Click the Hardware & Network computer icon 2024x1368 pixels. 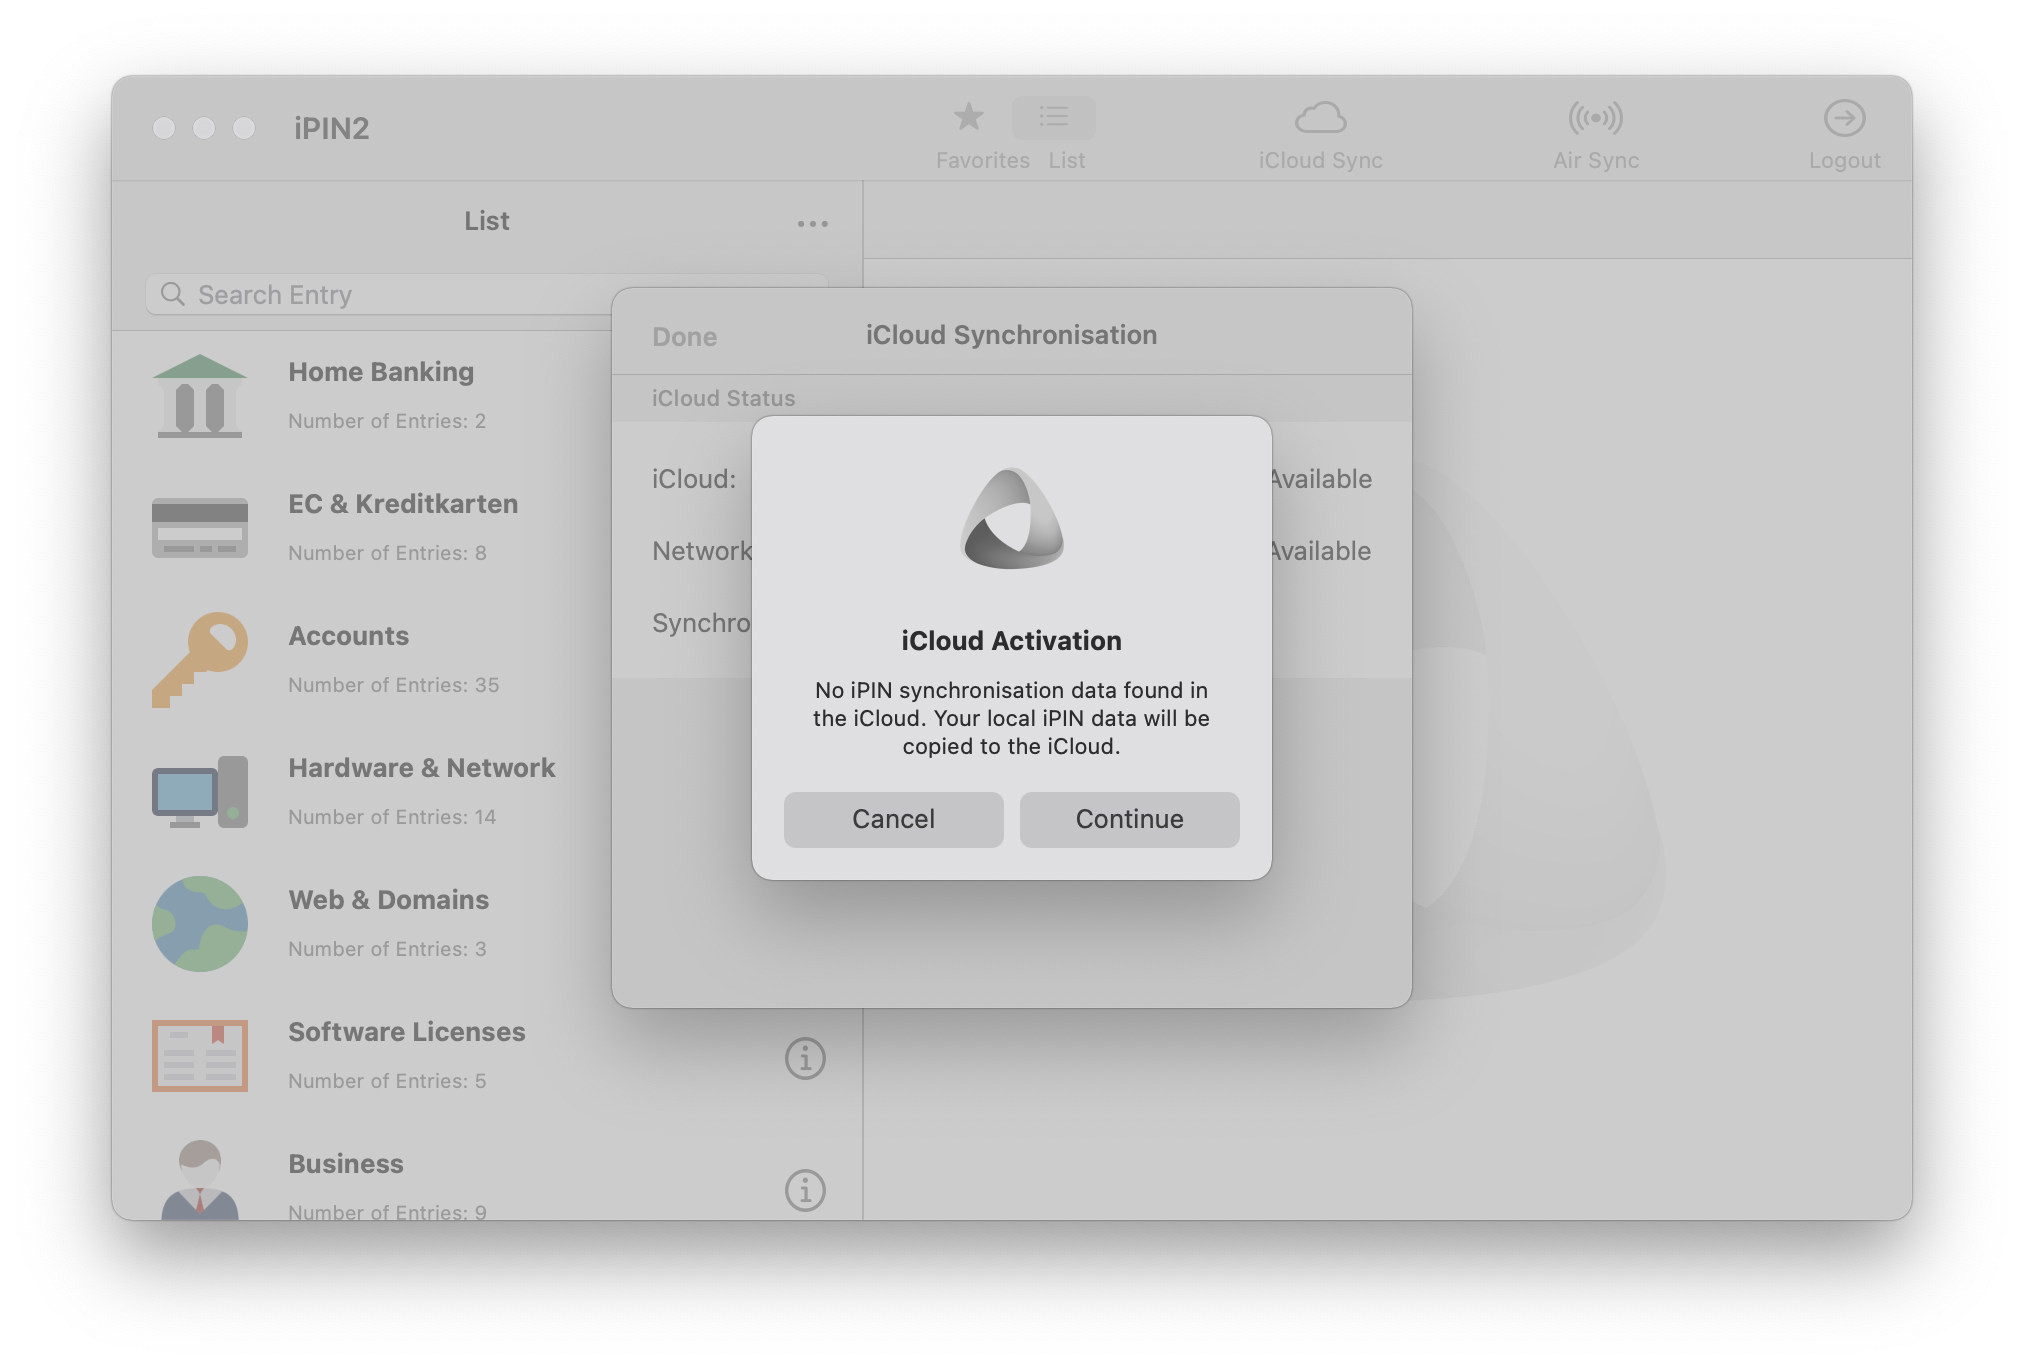199,791
